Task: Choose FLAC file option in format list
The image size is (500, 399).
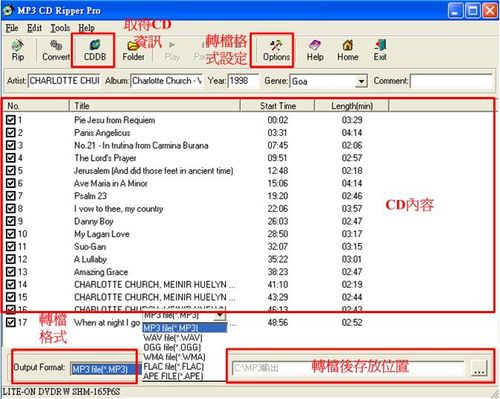Action: [174, 367]
